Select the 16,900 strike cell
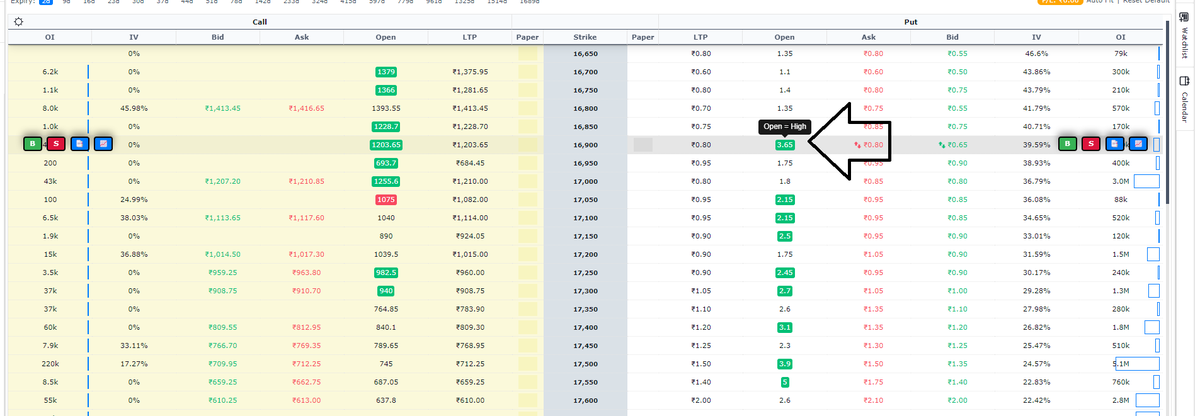 (585, 145)
